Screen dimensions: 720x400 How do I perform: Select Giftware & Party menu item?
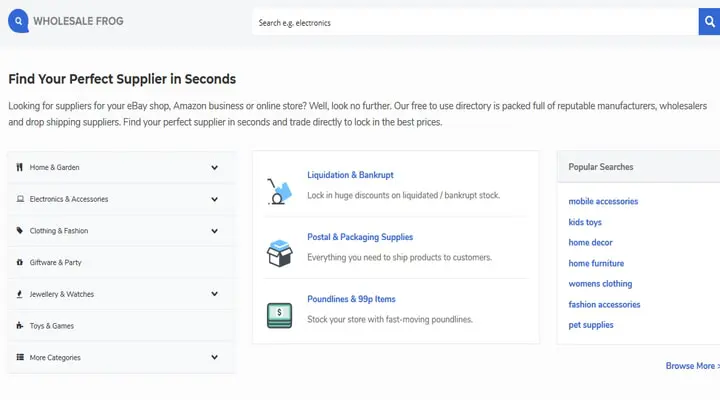tap(56, 262)
